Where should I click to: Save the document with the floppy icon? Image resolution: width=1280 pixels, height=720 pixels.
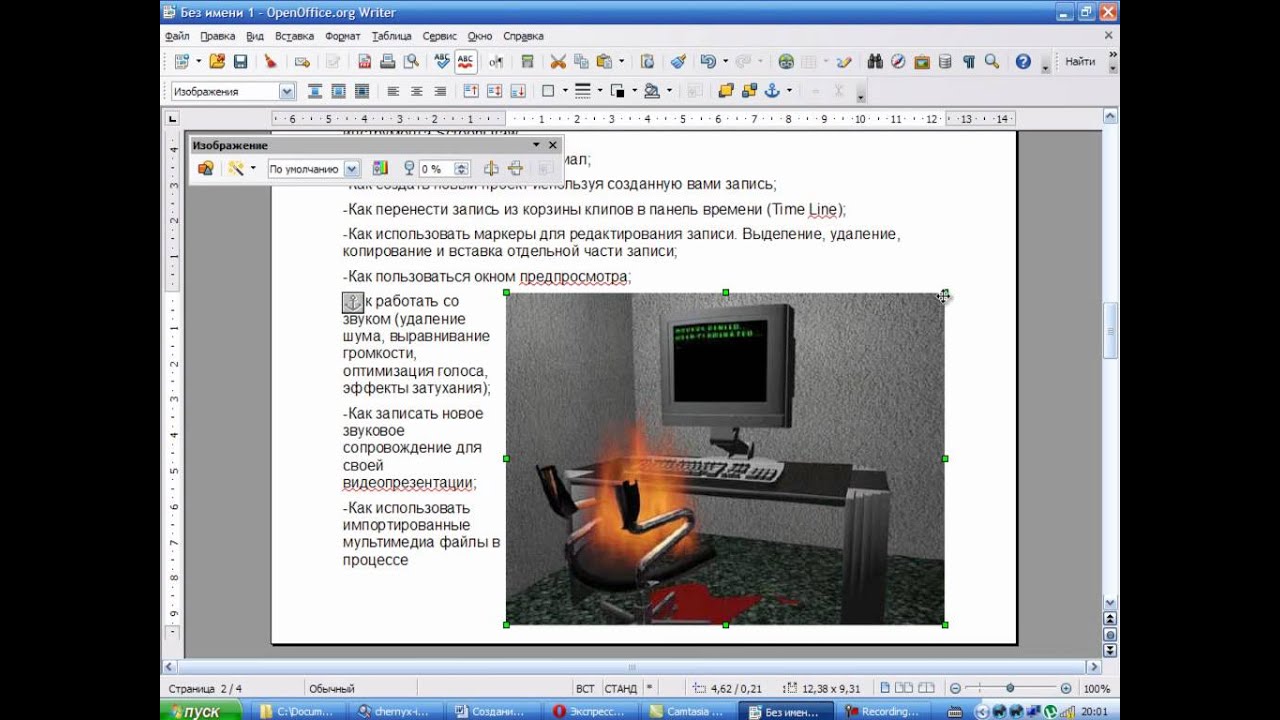241,62
